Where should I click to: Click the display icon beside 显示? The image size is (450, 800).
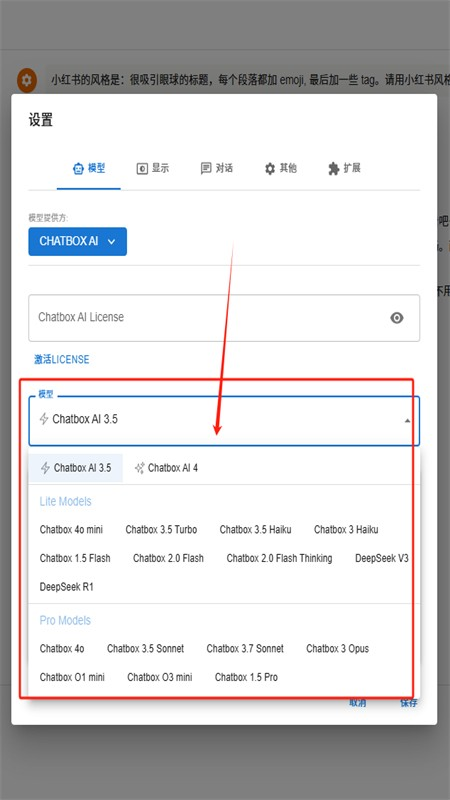(x=142, y=168)
